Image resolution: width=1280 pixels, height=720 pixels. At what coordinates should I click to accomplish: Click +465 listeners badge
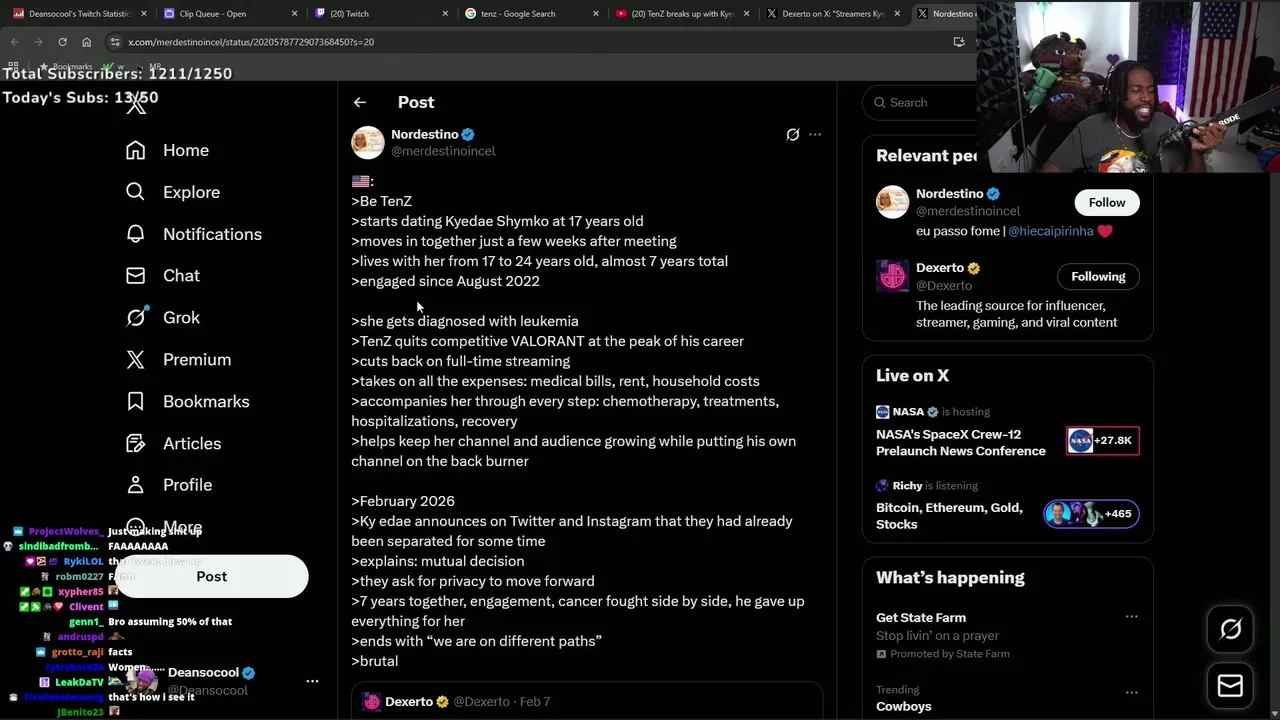click(x=1091, y=514)
